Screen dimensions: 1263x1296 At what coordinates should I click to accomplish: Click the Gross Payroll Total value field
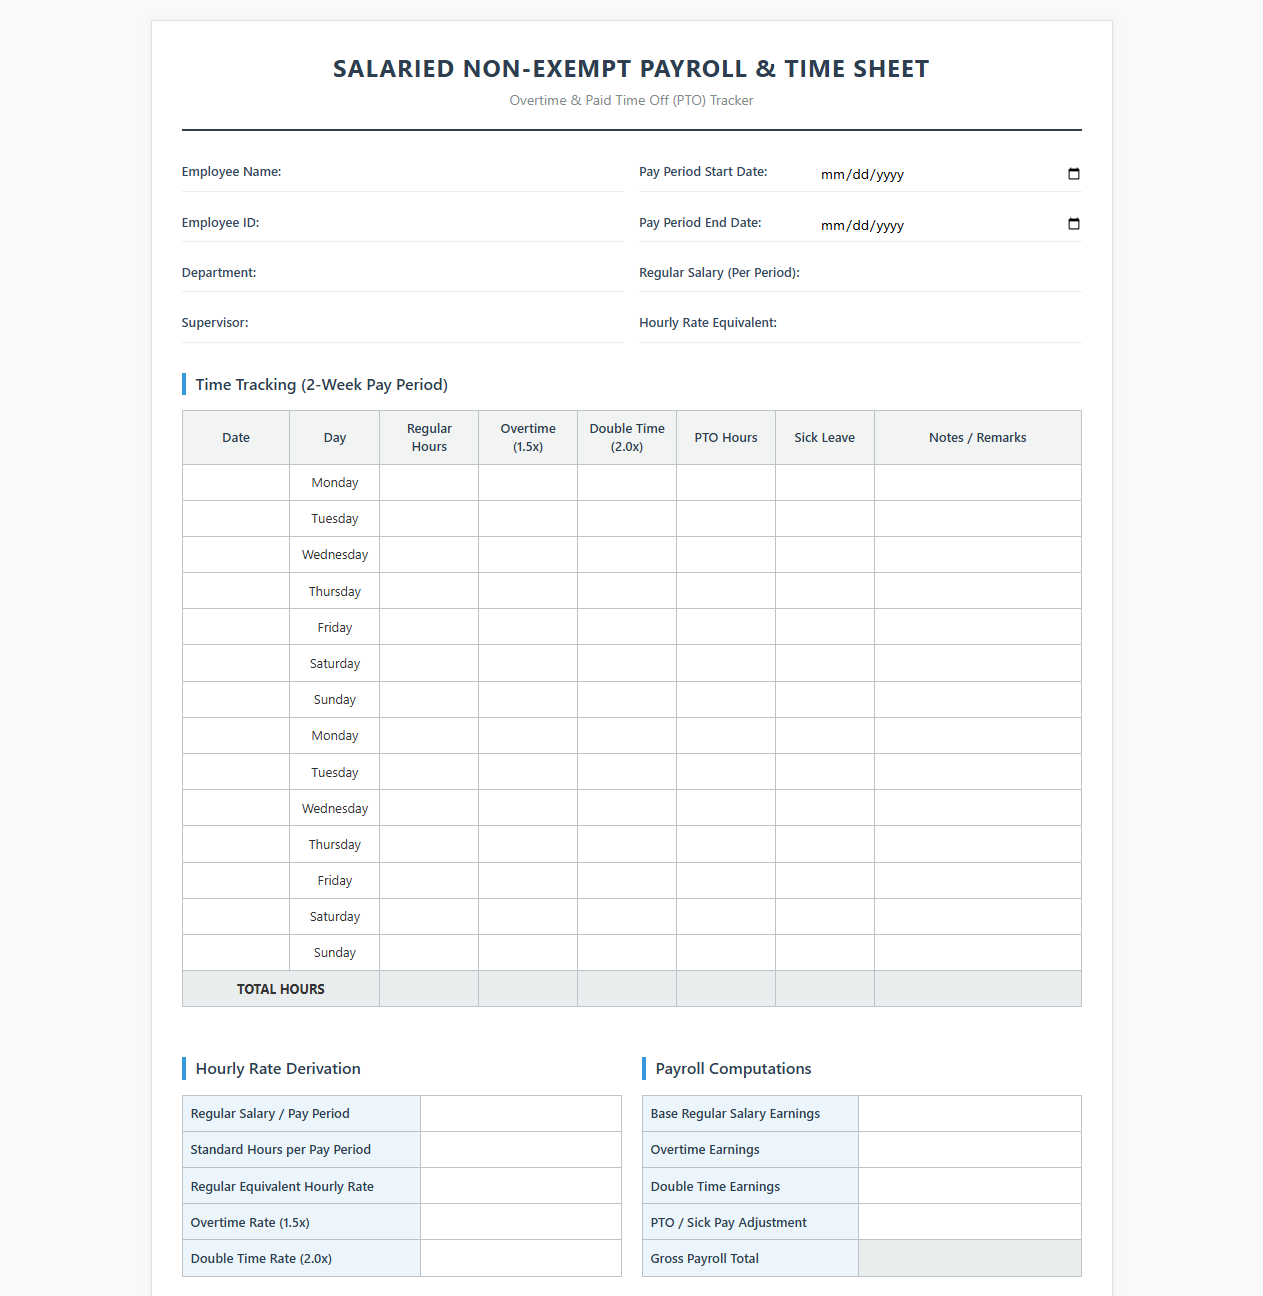970,1258
